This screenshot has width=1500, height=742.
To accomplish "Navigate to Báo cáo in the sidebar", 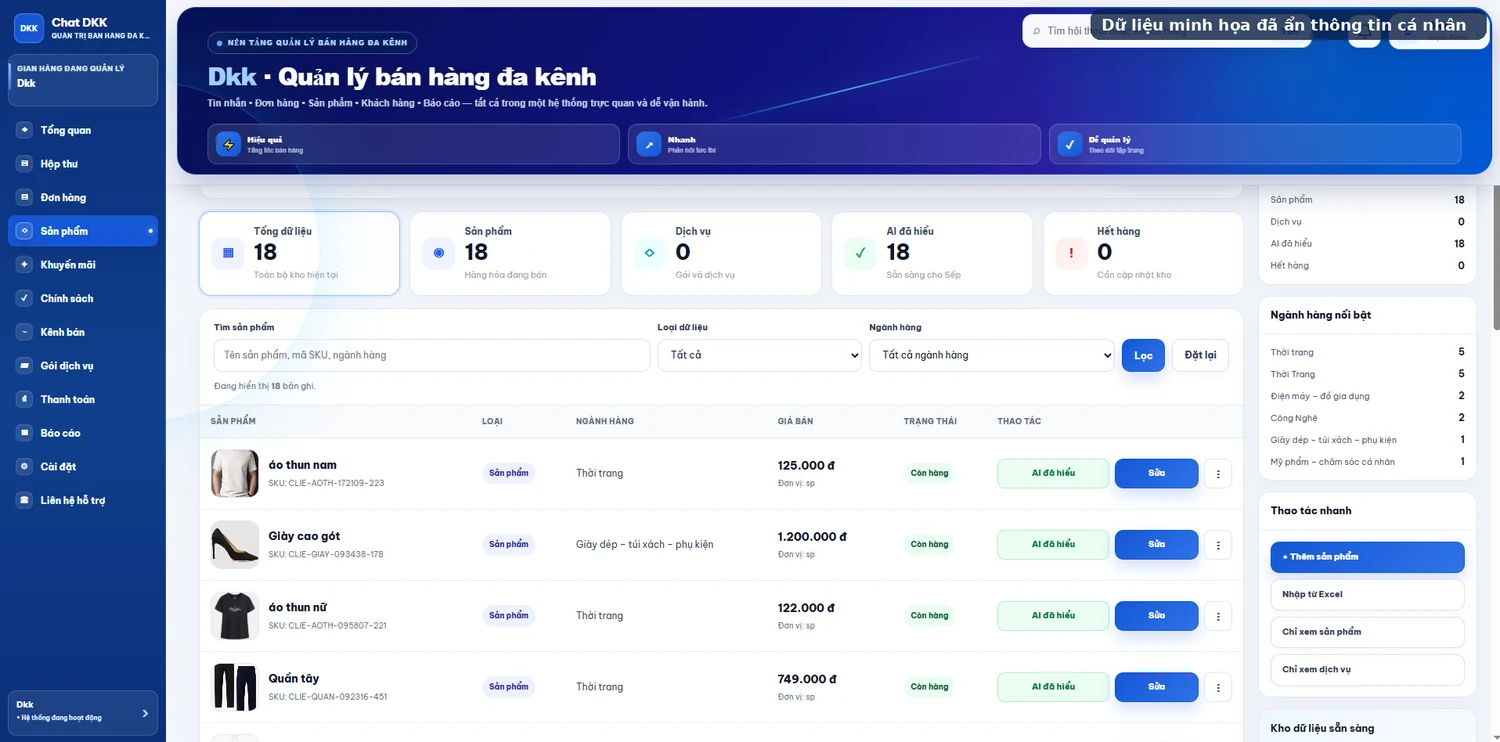I will click(x=83, y=433).
